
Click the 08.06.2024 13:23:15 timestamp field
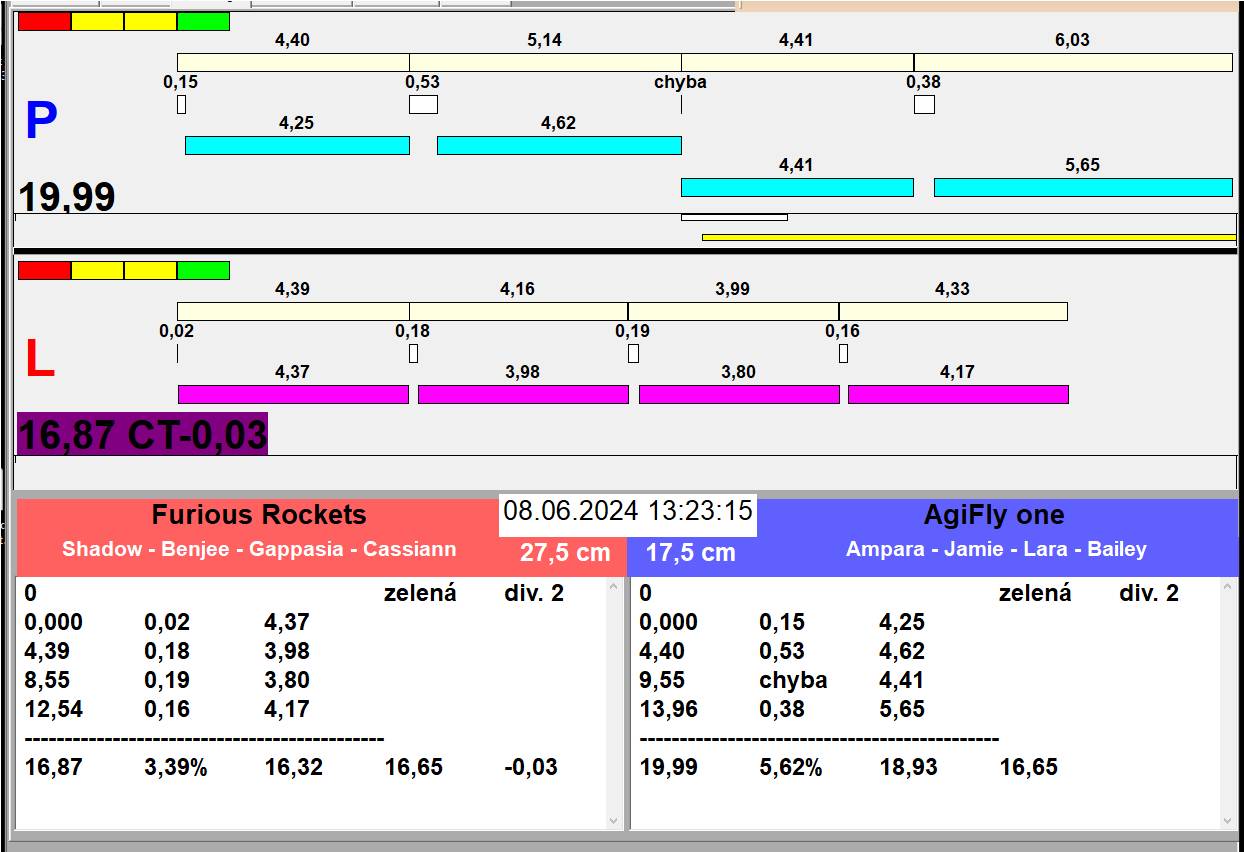click(x=627, y=511)
